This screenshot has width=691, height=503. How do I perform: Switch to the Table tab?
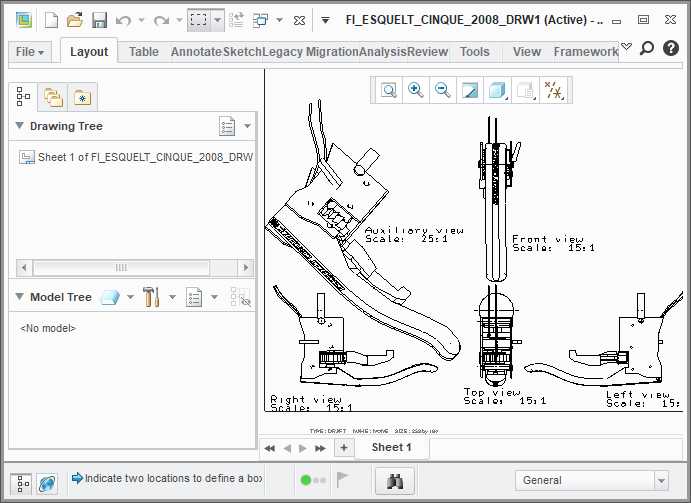[144, 52]
